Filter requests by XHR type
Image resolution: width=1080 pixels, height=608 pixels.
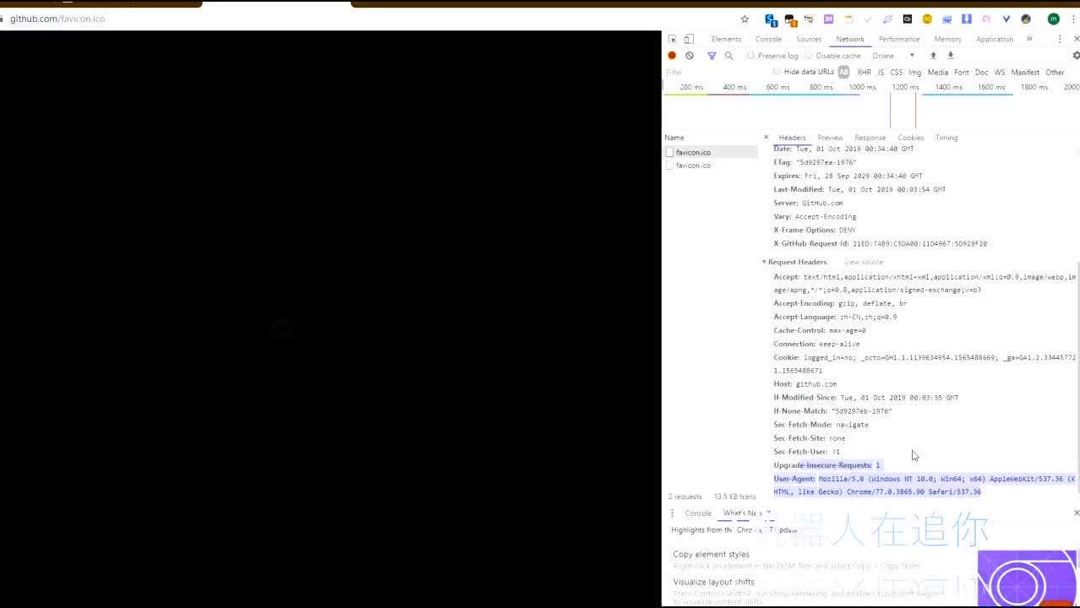[863, 72]
